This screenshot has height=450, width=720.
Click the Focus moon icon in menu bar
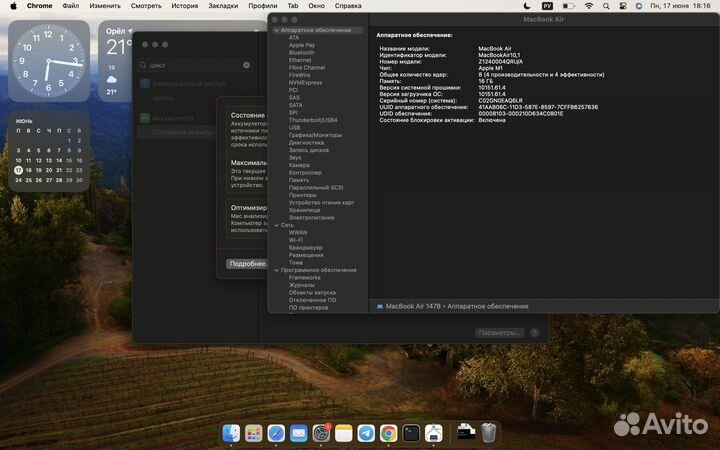pyautogui.click(x=527, y=6)
